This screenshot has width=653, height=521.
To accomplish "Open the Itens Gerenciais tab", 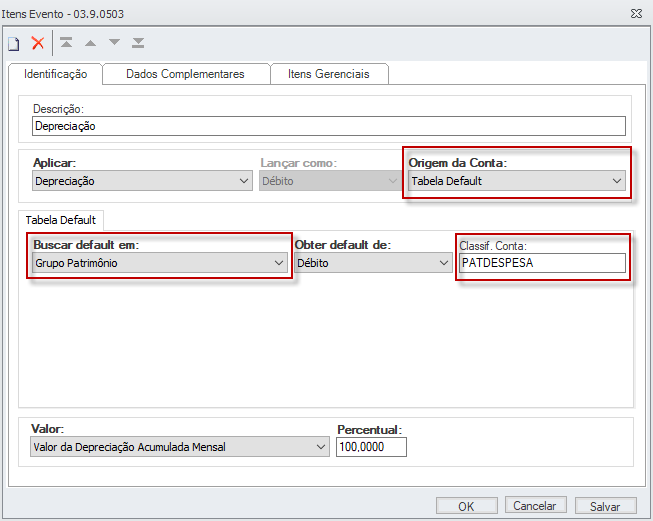I will (329, 74).
